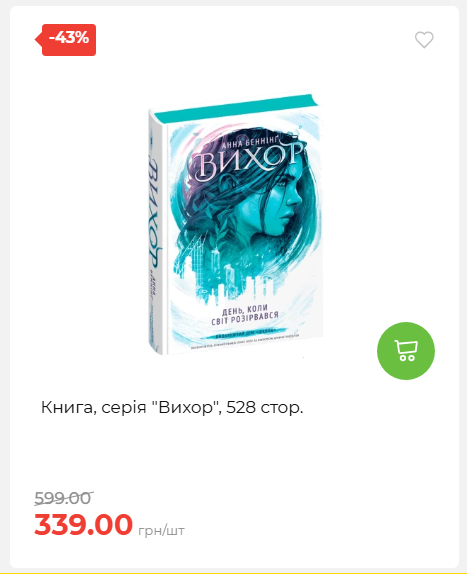
Task: Click the red sale price 339.00
Action: (83, 525)
